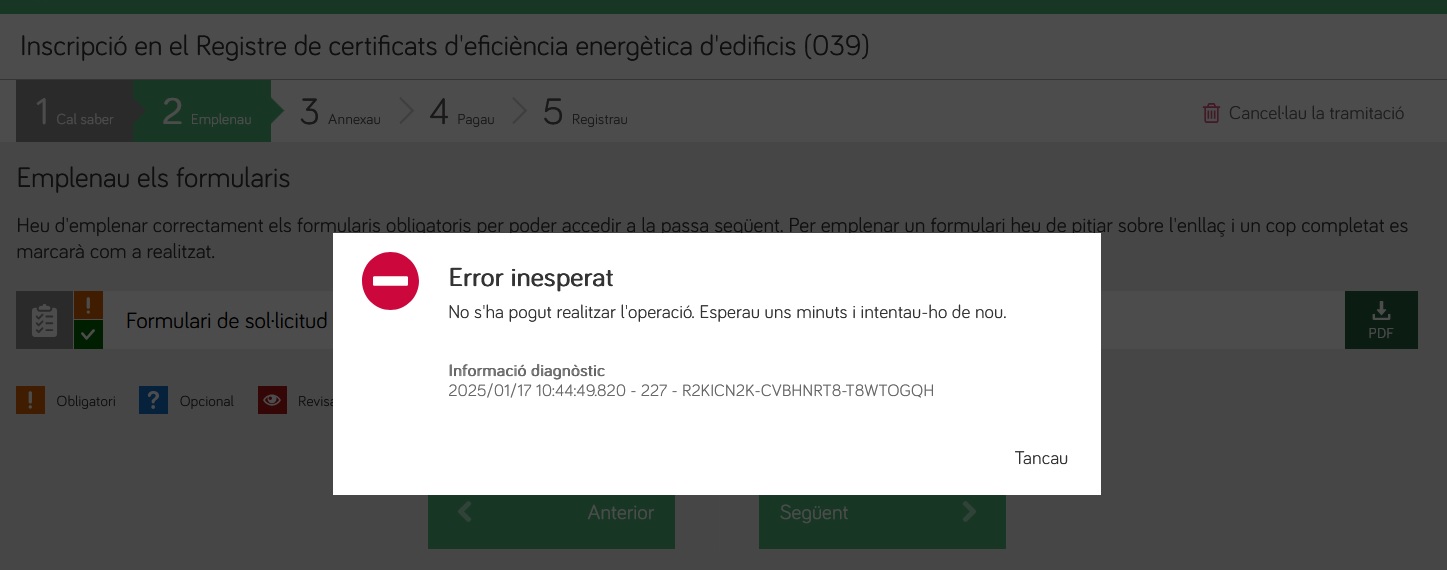This screenshot has height=570, width=1447.
Task: Proceed with the Següent button
Action: pos(881,513)
